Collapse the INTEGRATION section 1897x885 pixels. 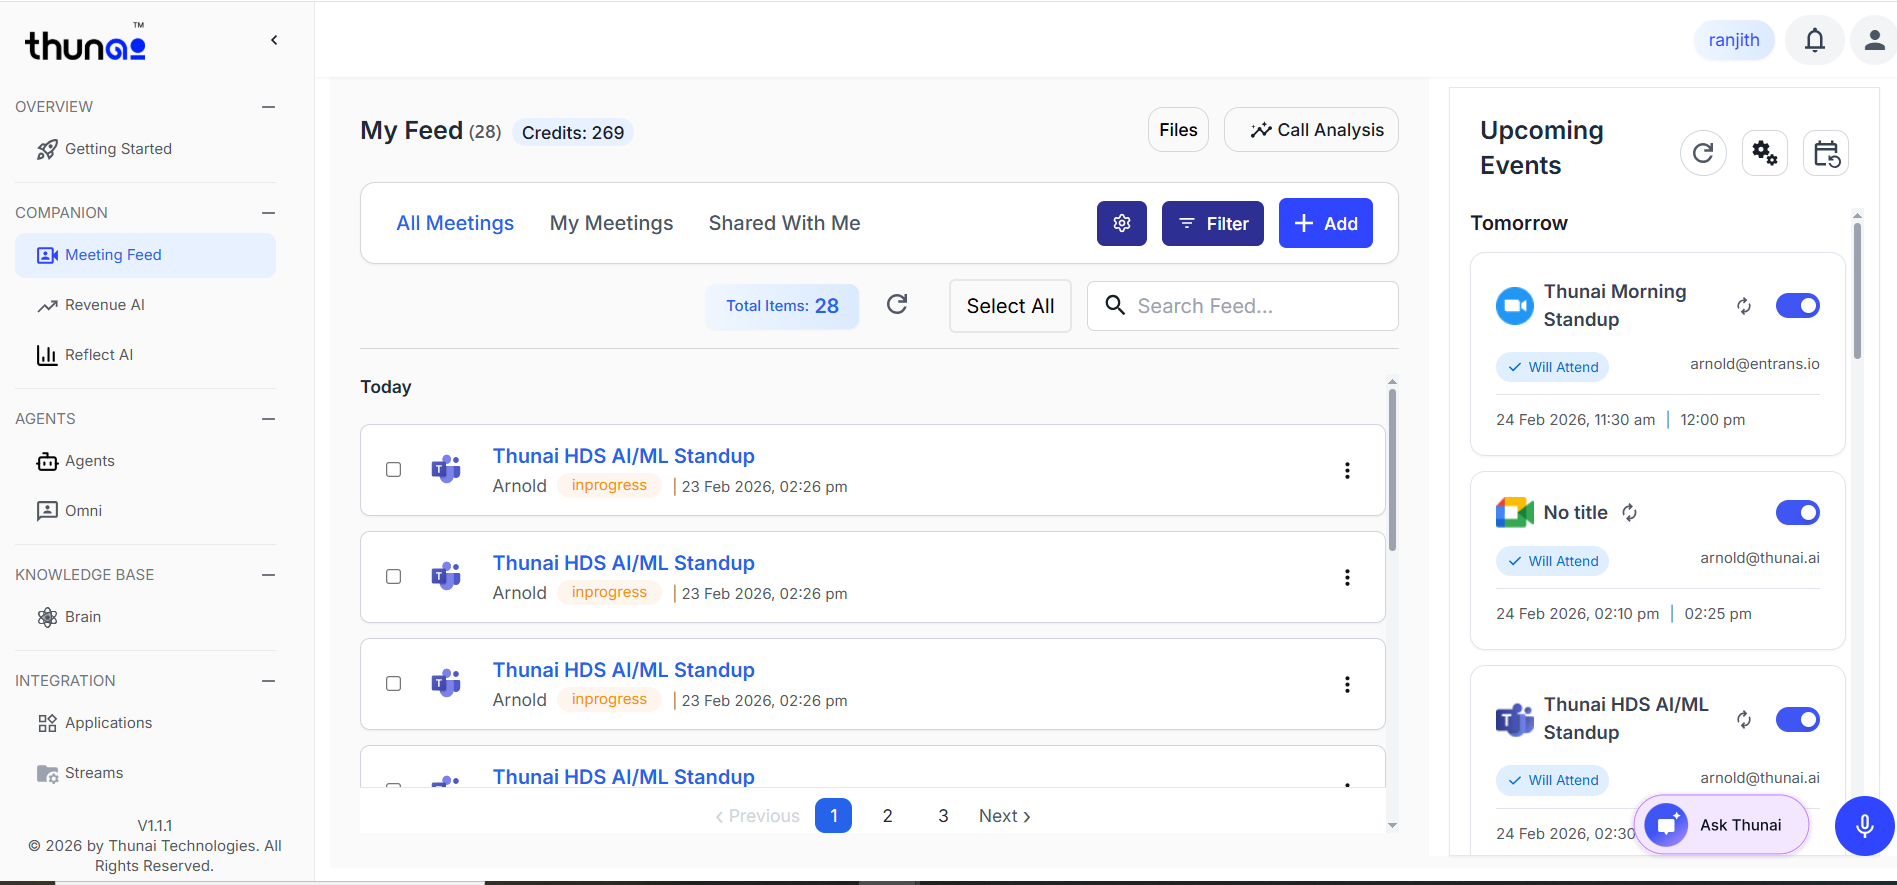[268, 681]
